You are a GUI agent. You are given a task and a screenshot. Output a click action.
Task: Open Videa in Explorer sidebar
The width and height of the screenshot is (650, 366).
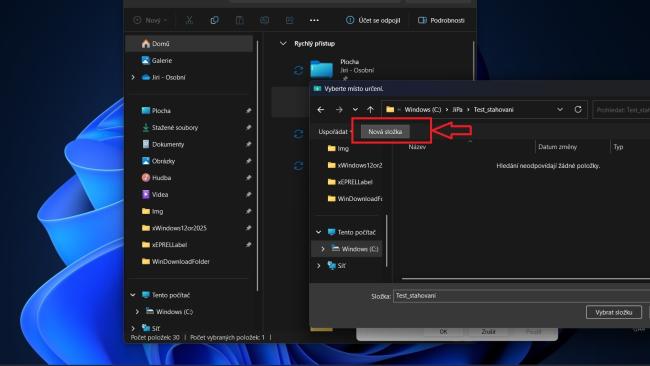pyautogui.click(x=155, y=194)
